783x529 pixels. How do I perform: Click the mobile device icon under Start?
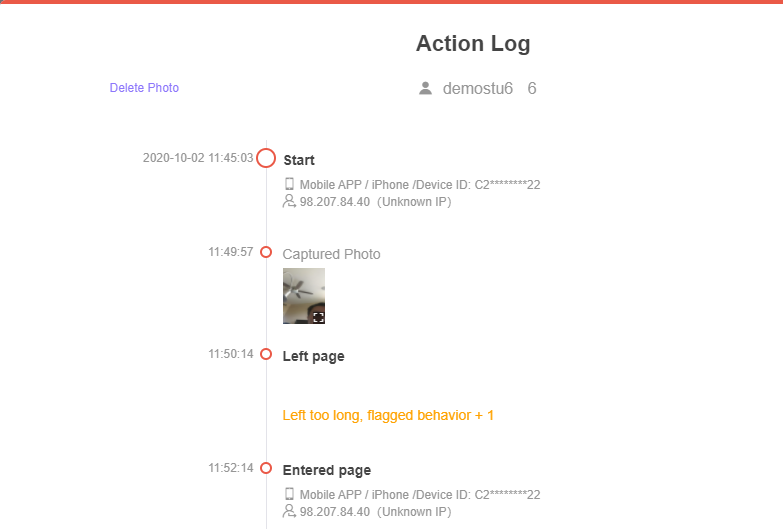coord(289,184)
